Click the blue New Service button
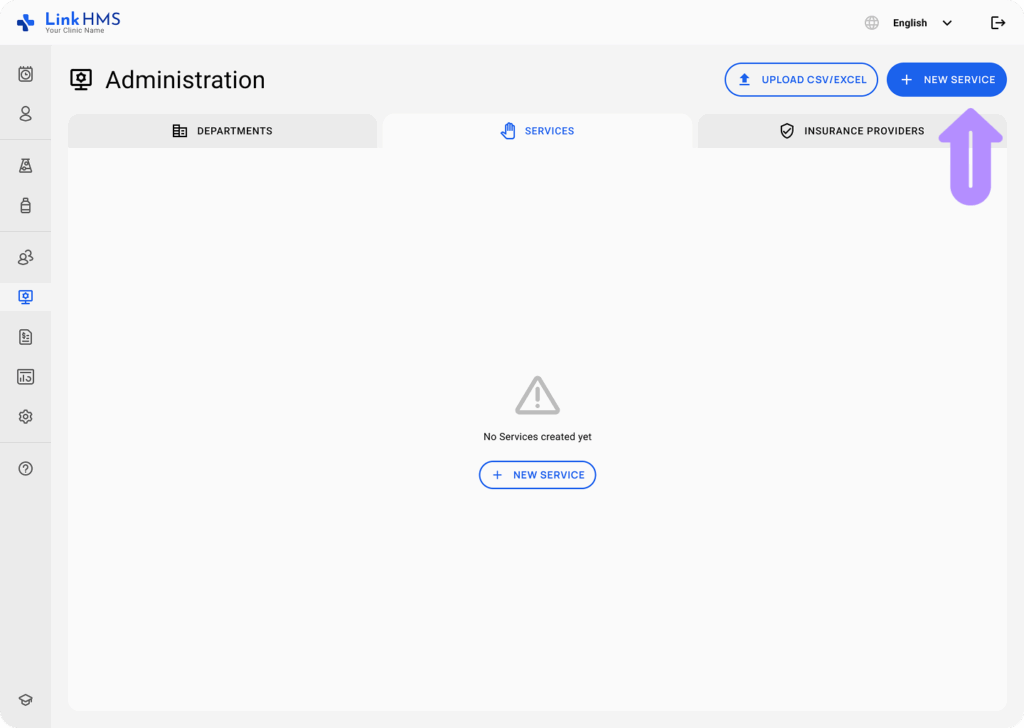1024x728 pixels. point(946,80)
